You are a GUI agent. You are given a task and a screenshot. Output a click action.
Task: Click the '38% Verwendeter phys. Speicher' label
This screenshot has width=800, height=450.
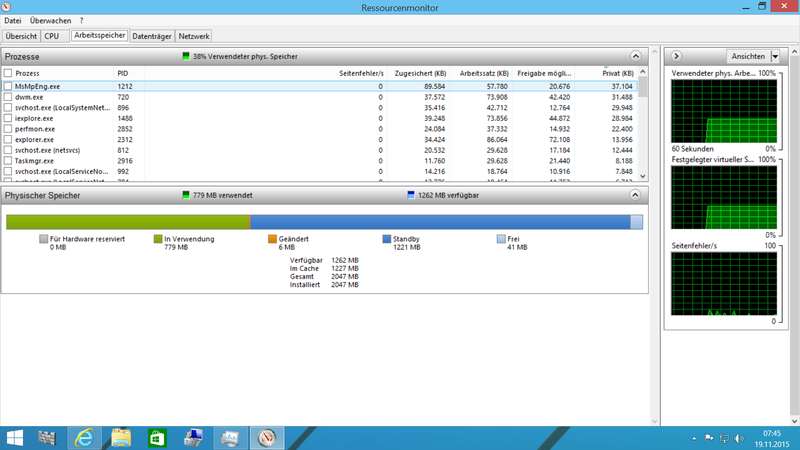245,57
